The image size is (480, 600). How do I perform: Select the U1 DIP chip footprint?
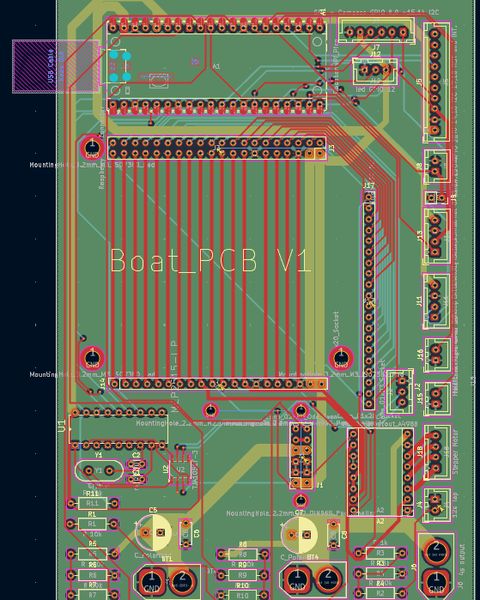[118, 429]
